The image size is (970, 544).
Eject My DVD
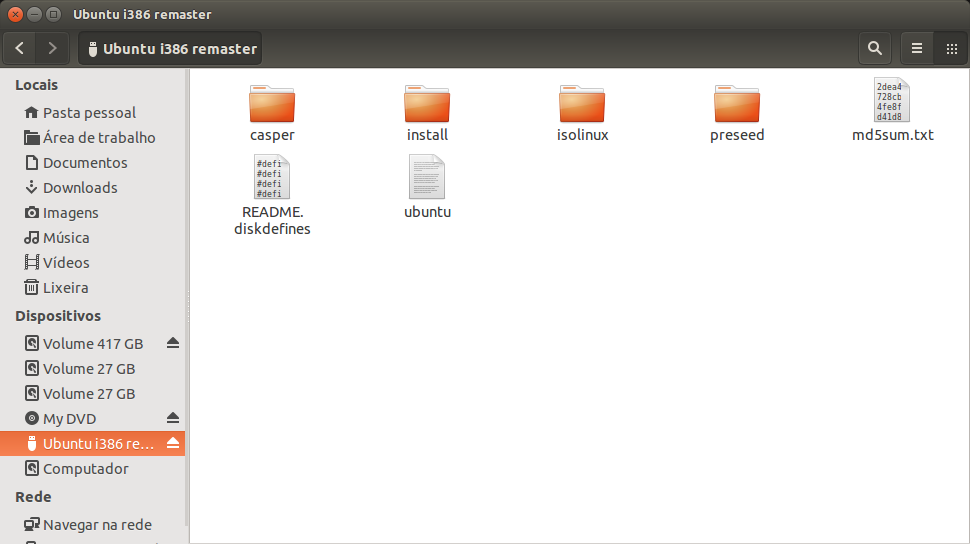pos(173,418)
